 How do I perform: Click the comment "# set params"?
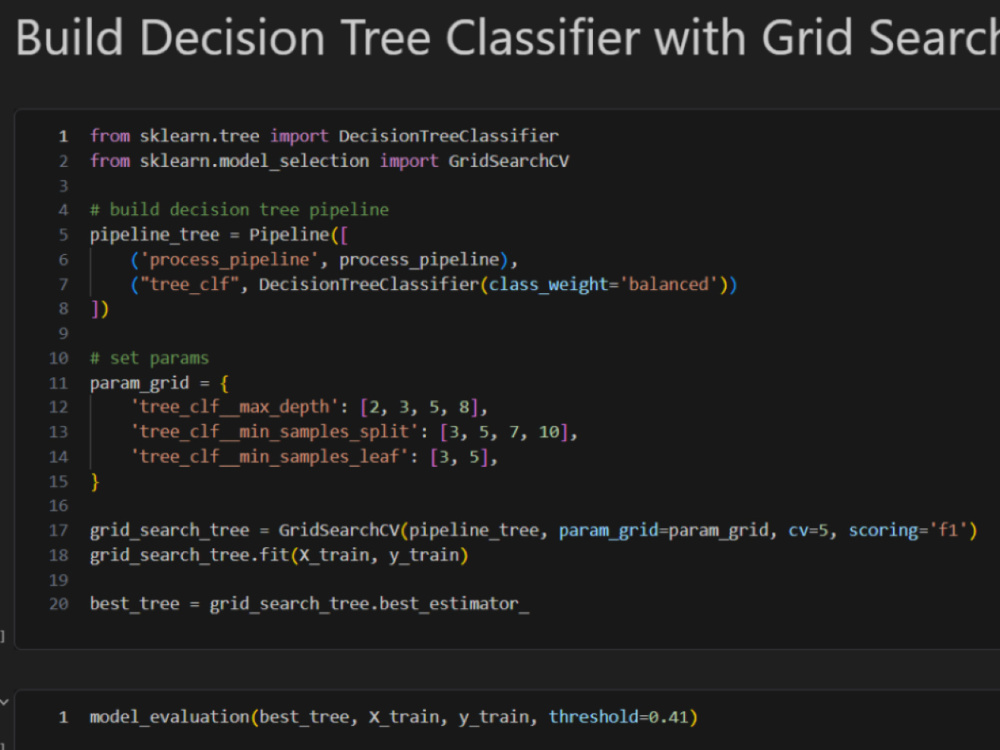[x=149, y=358]
